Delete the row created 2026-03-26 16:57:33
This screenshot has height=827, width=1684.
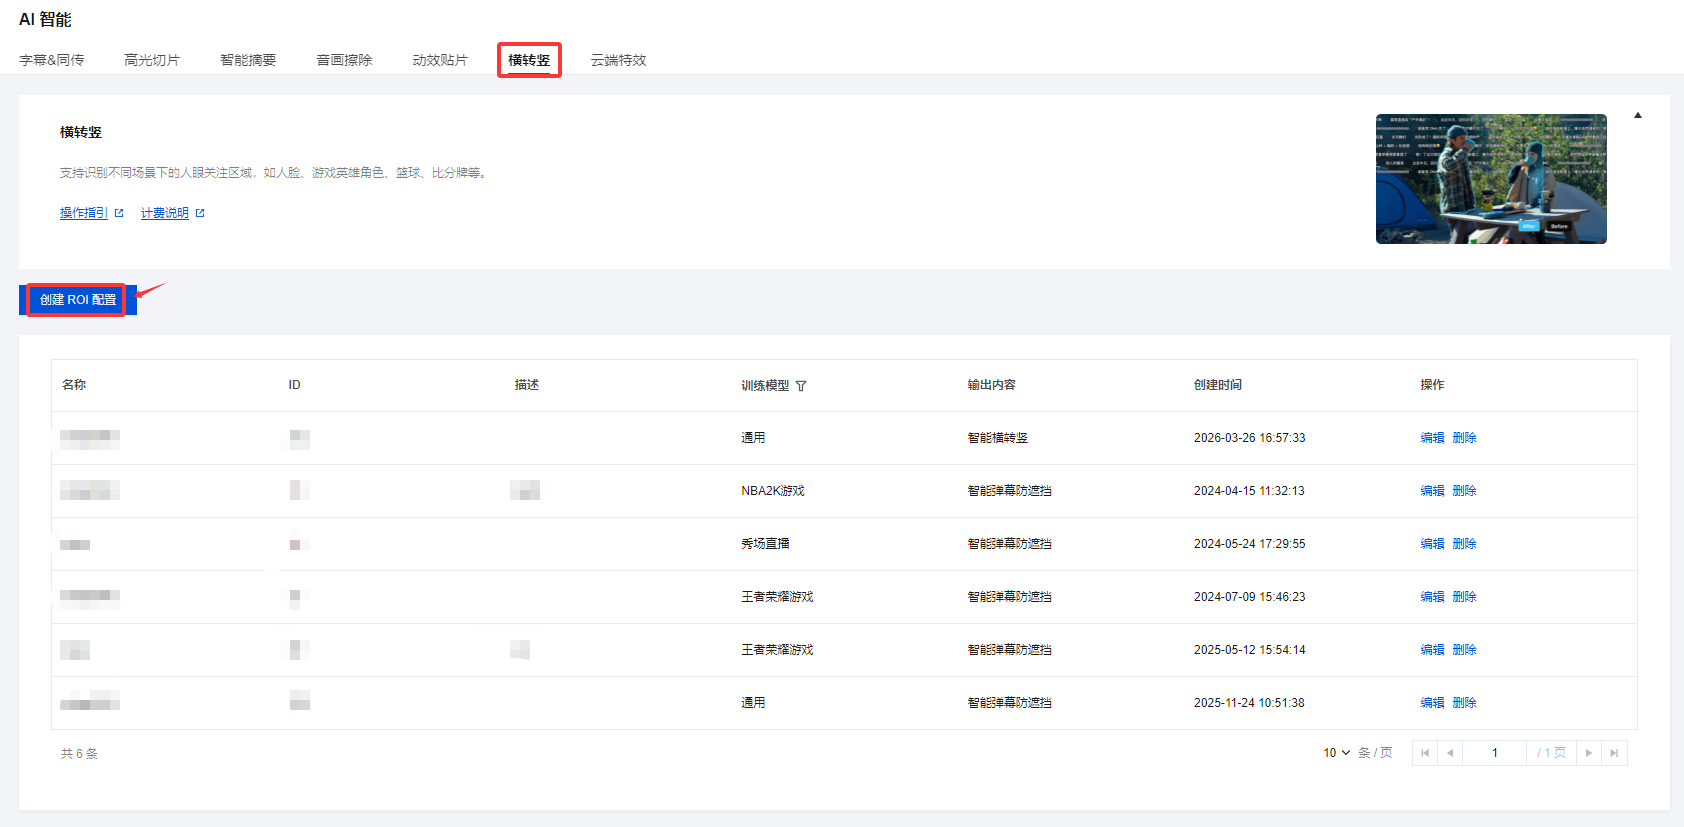click(1464, 438)
